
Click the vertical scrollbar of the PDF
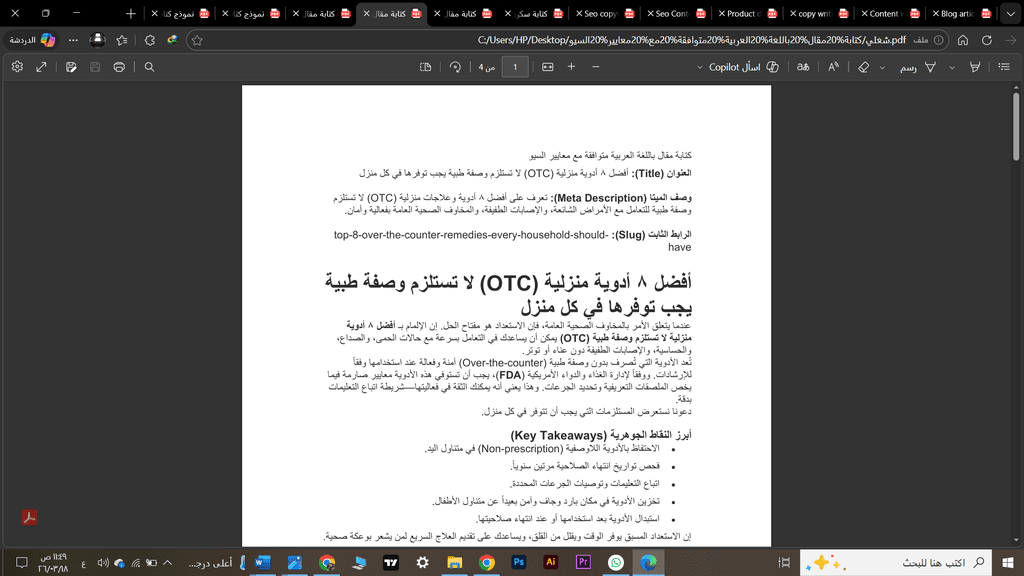pyautogui.click(x=1016, y=127)
